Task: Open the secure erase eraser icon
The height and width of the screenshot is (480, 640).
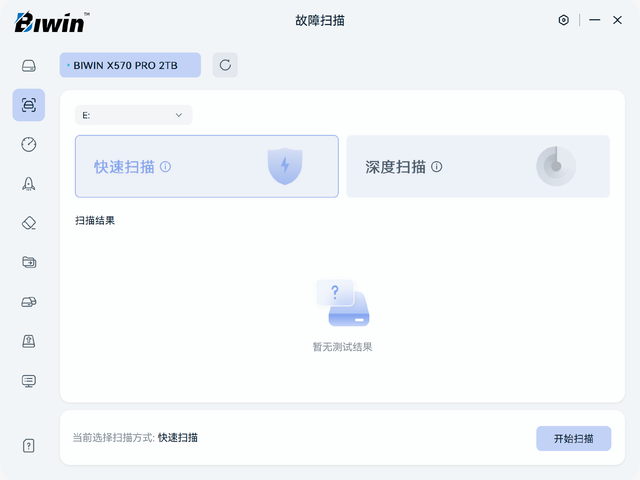Action: [x=29, y=223]
